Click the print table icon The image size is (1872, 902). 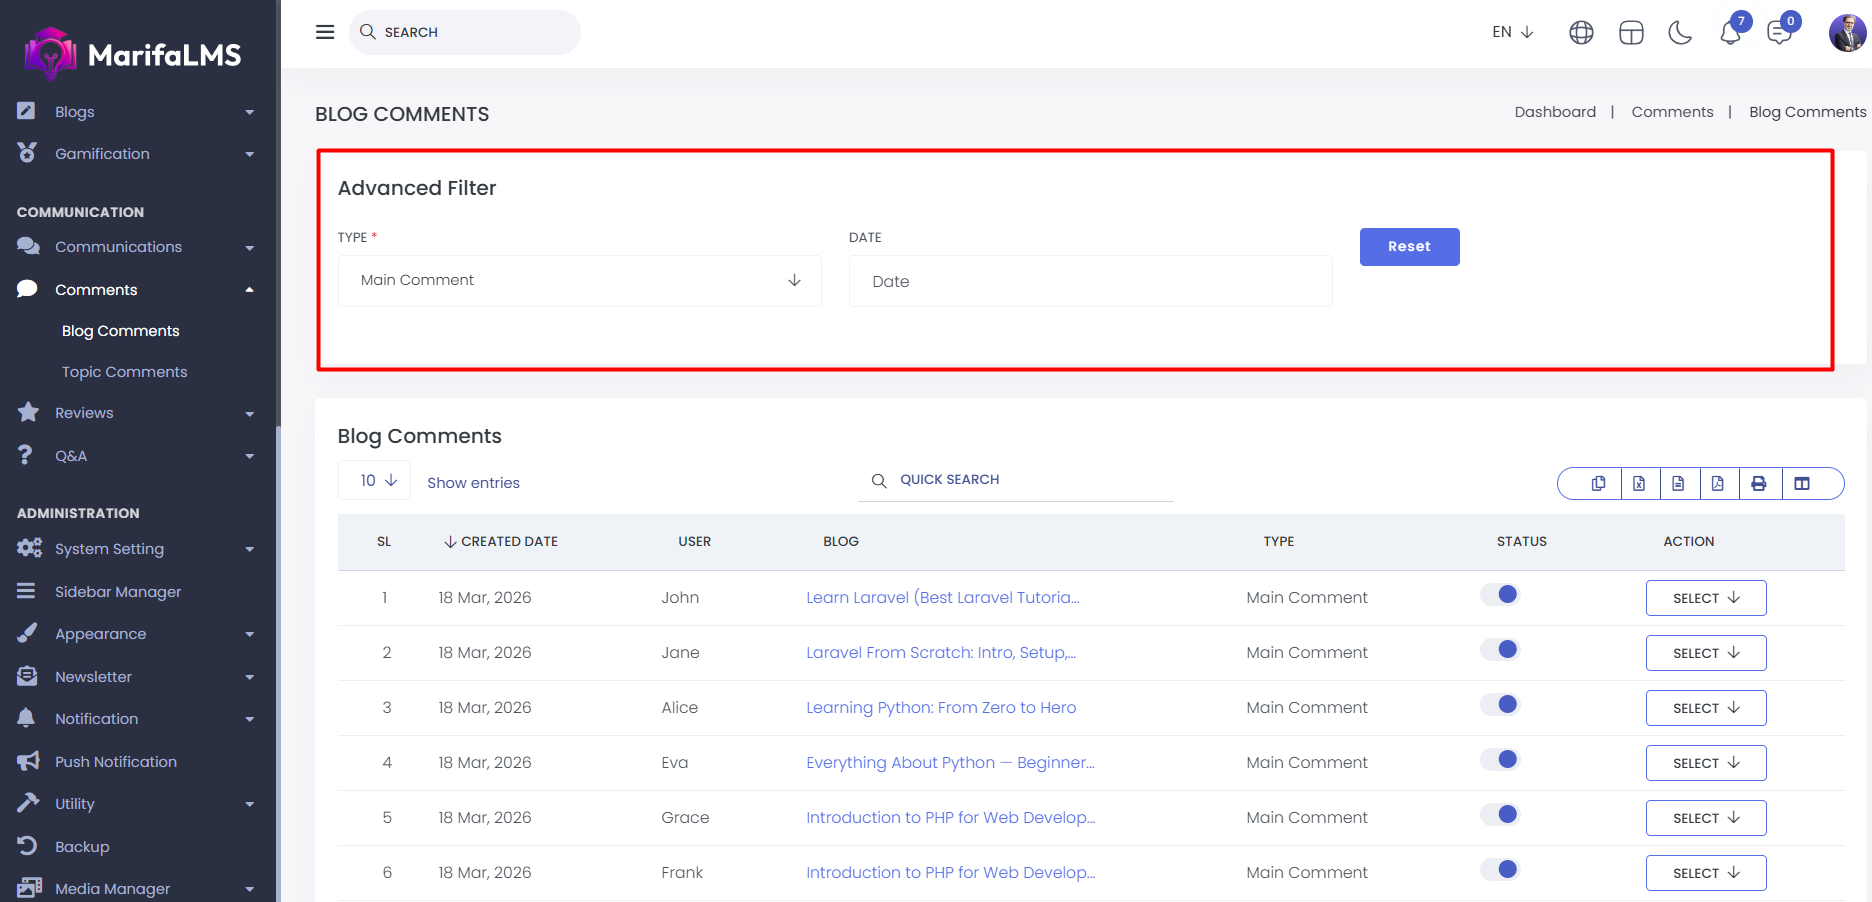click(1758, 484)
